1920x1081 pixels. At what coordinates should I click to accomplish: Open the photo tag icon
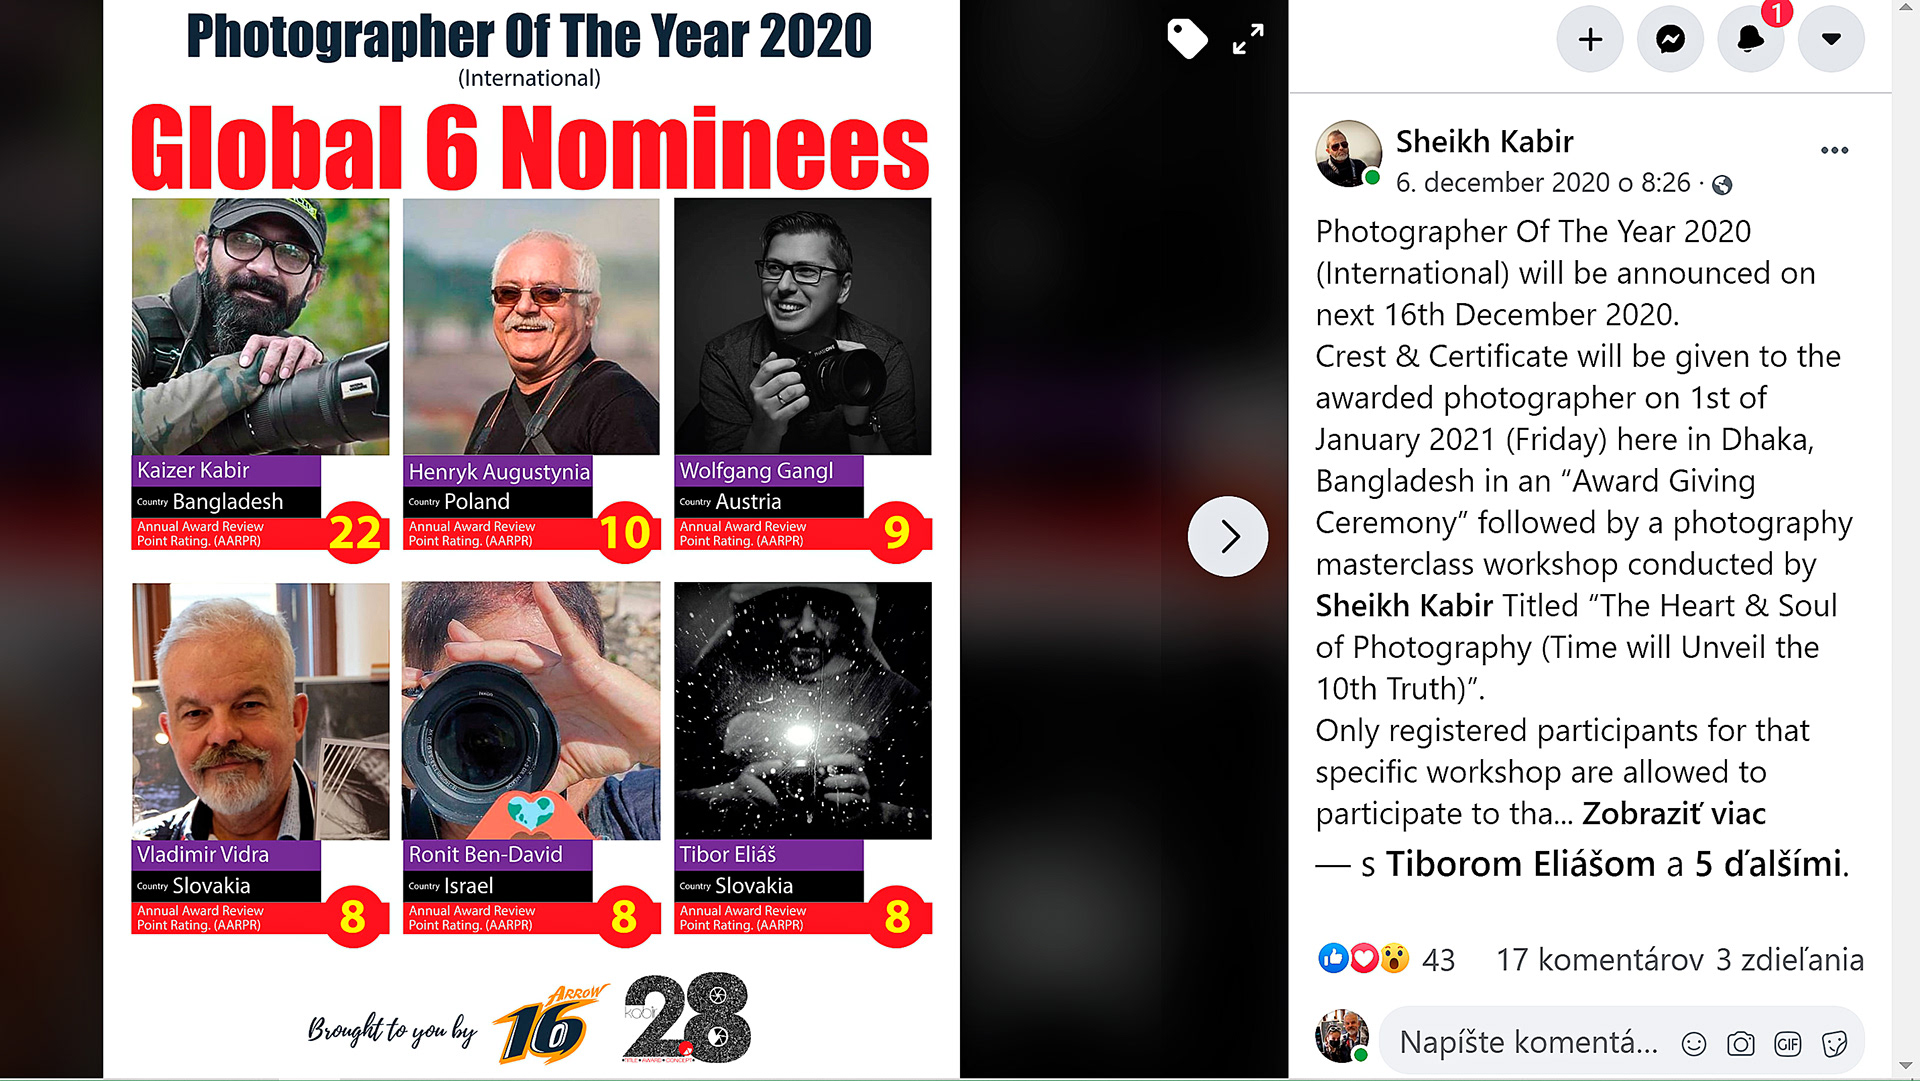[x=1187, y=40]
